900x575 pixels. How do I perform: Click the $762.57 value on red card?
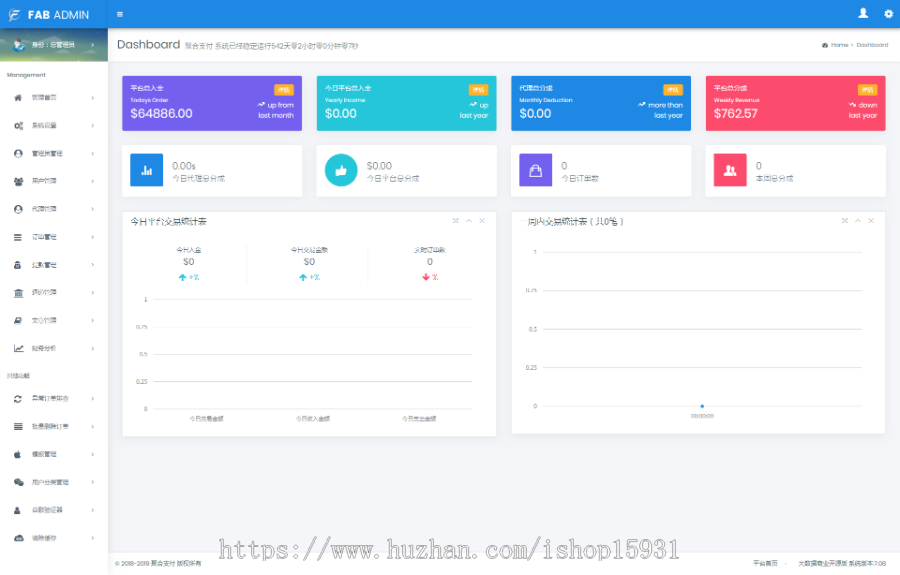735,114
